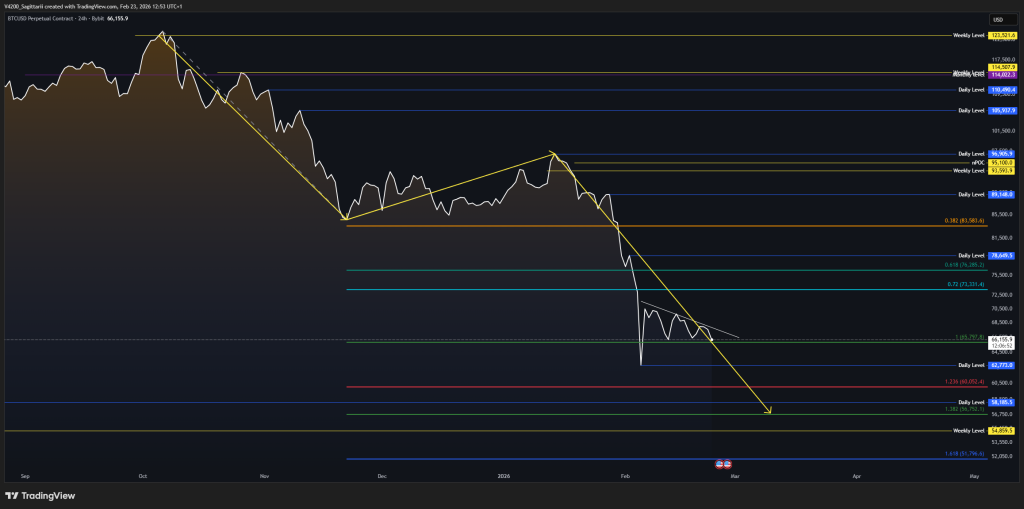Click the Daily Level 105,937.9 price label
1024x509 pixels.
(1001, 110)
